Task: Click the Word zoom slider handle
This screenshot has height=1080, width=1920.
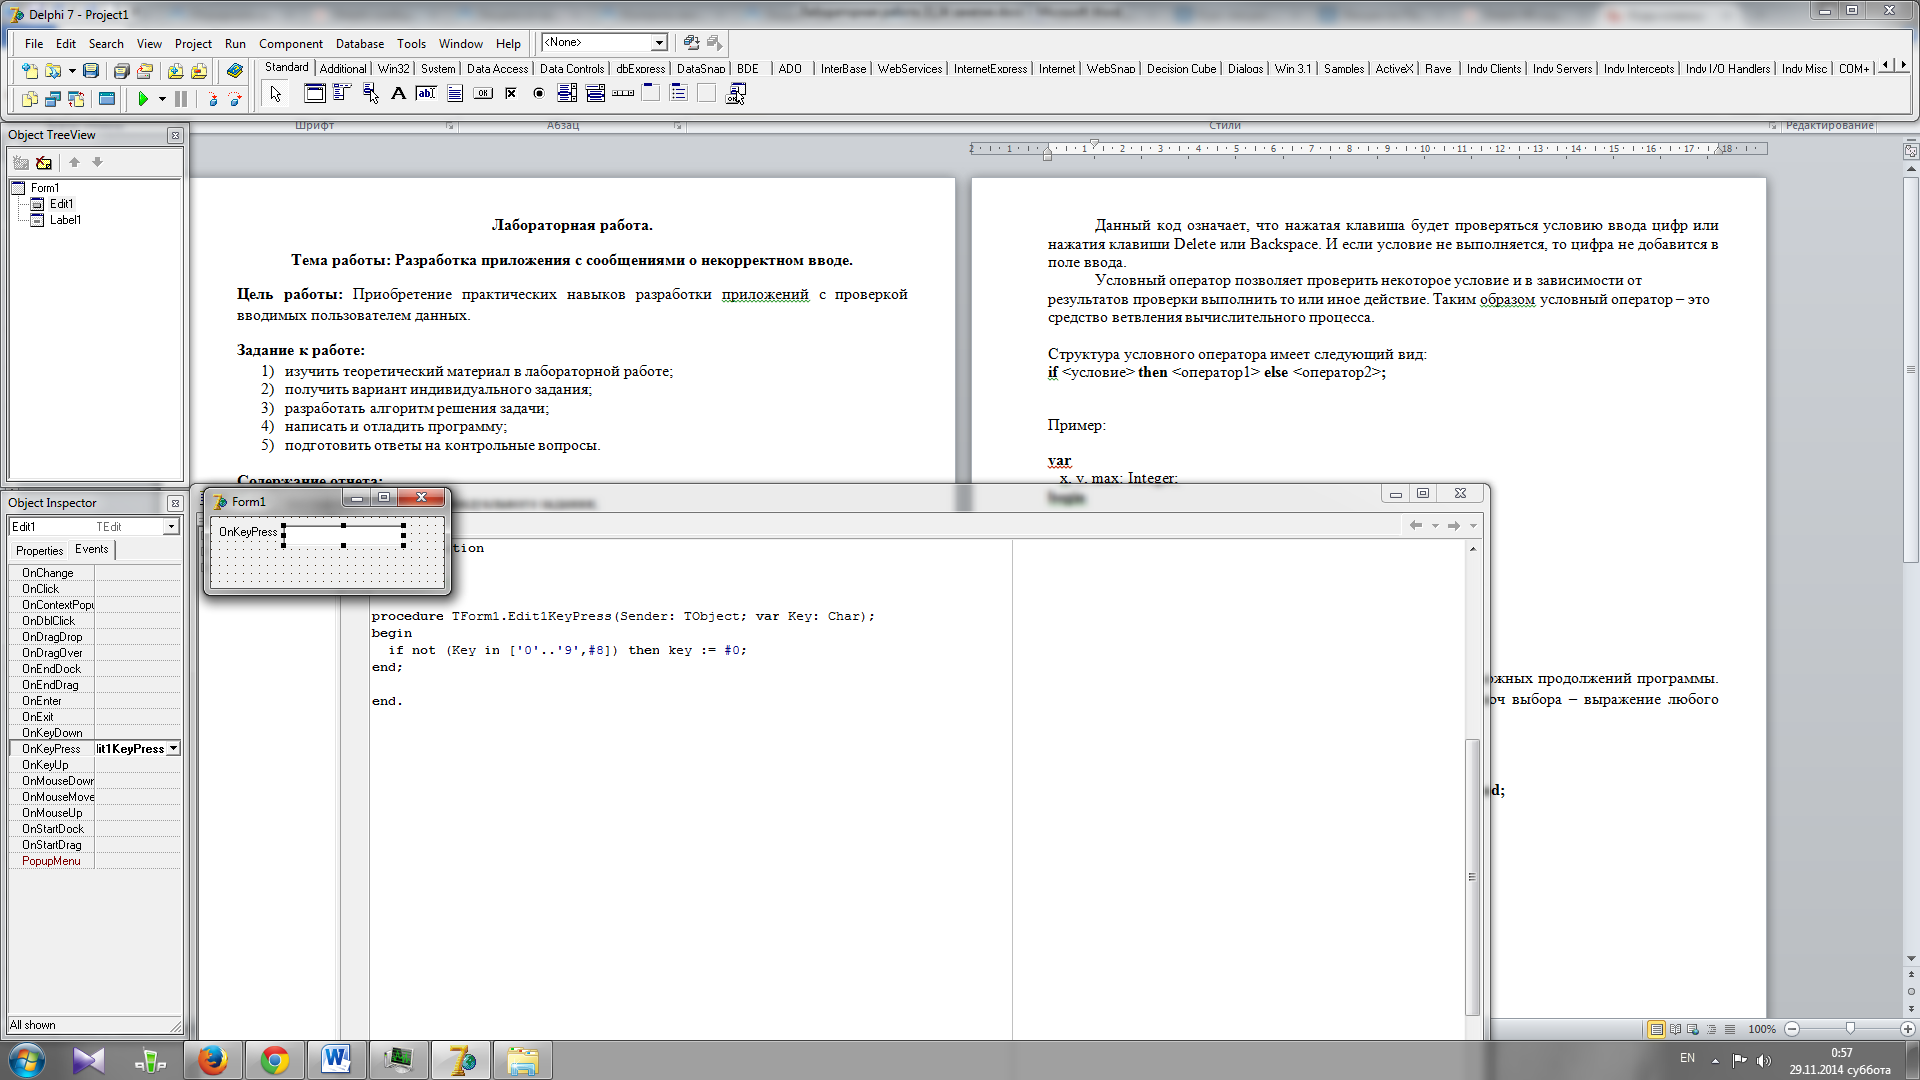Action: tap(1850, 1029)
